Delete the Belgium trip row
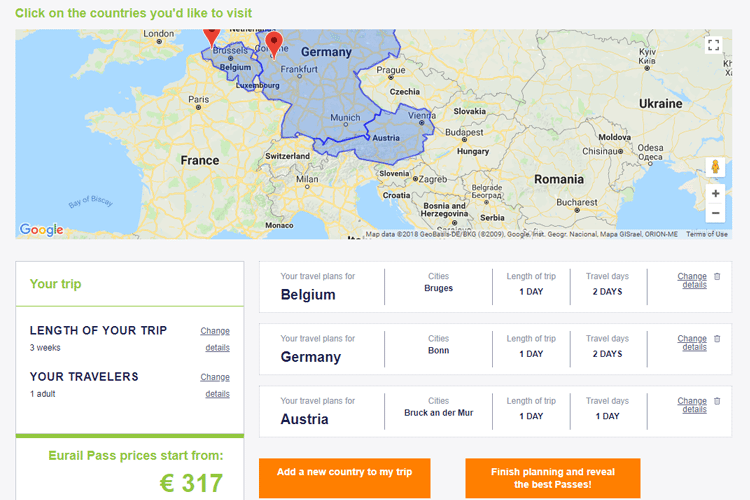The image size is (750, 500). tap(717, 277)
